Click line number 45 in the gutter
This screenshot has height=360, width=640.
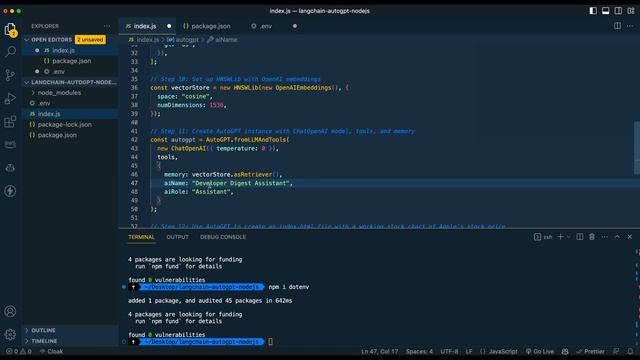pos(134,166)
